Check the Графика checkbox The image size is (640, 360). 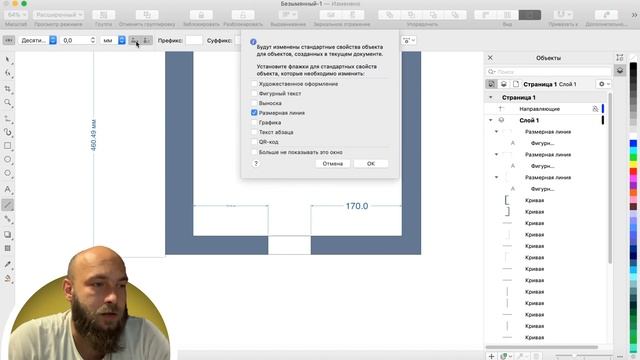[254, 122]
